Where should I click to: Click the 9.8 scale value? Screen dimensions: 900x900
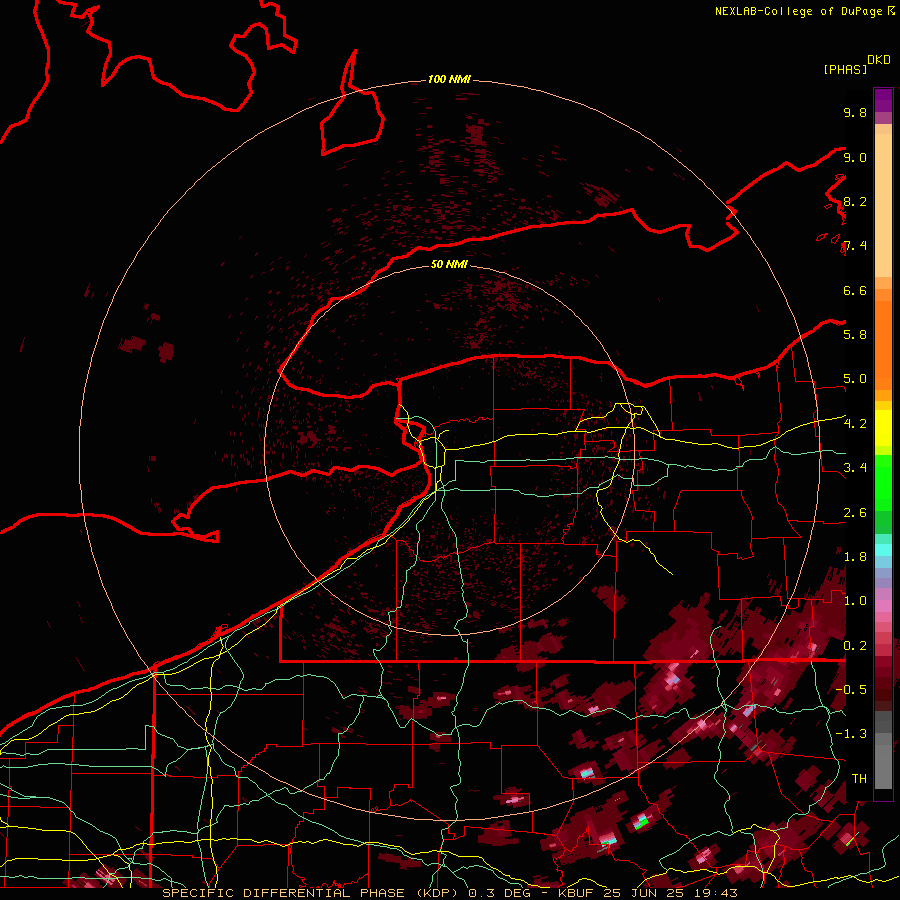tap(855, 112)
